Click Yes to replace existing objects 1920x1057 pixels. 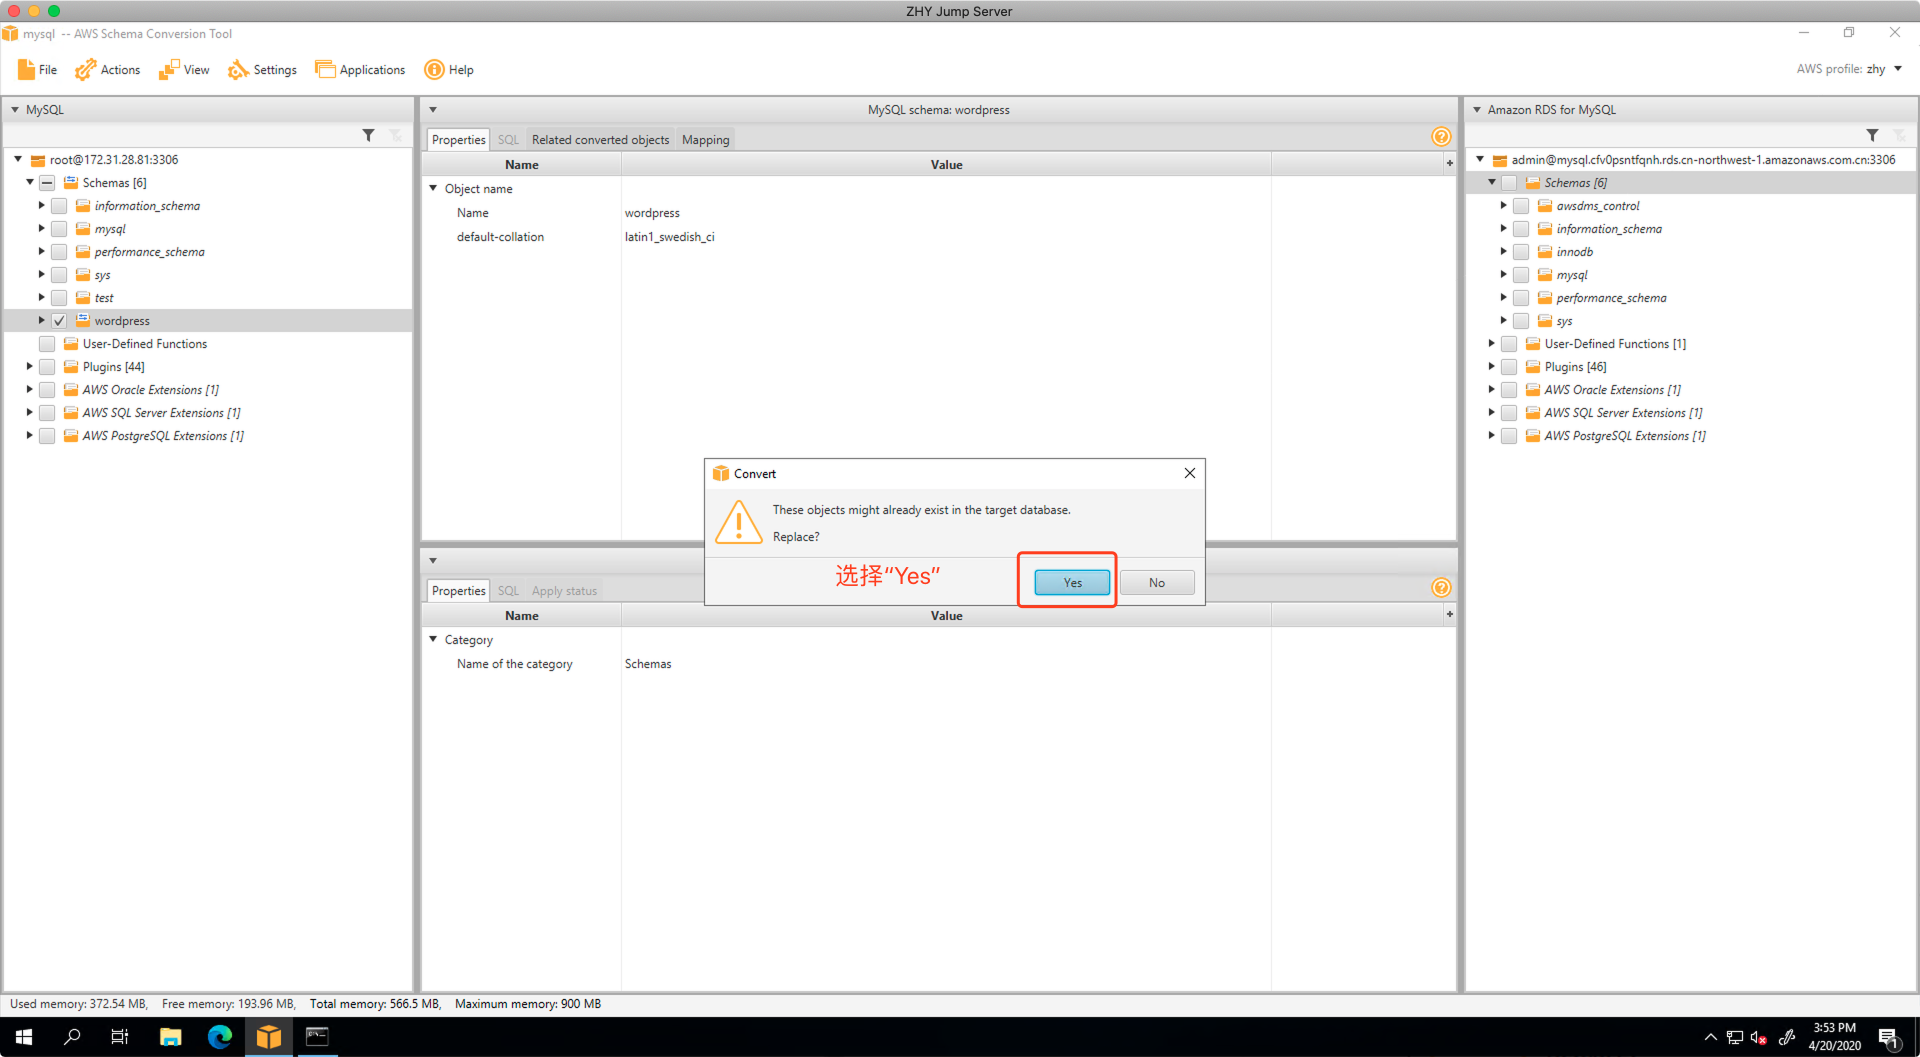coord(1072,583)
